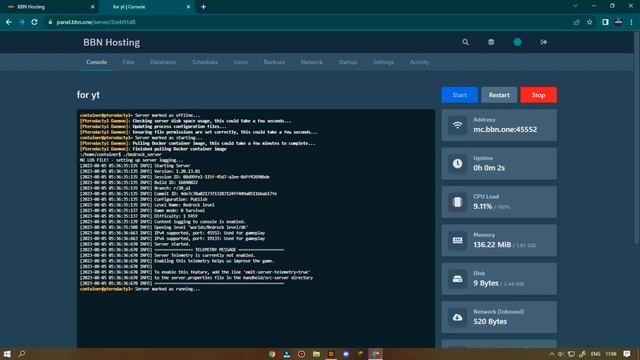Click the Memory module icon
This screenshot has height=360, width=640.
tap(457, 240)
